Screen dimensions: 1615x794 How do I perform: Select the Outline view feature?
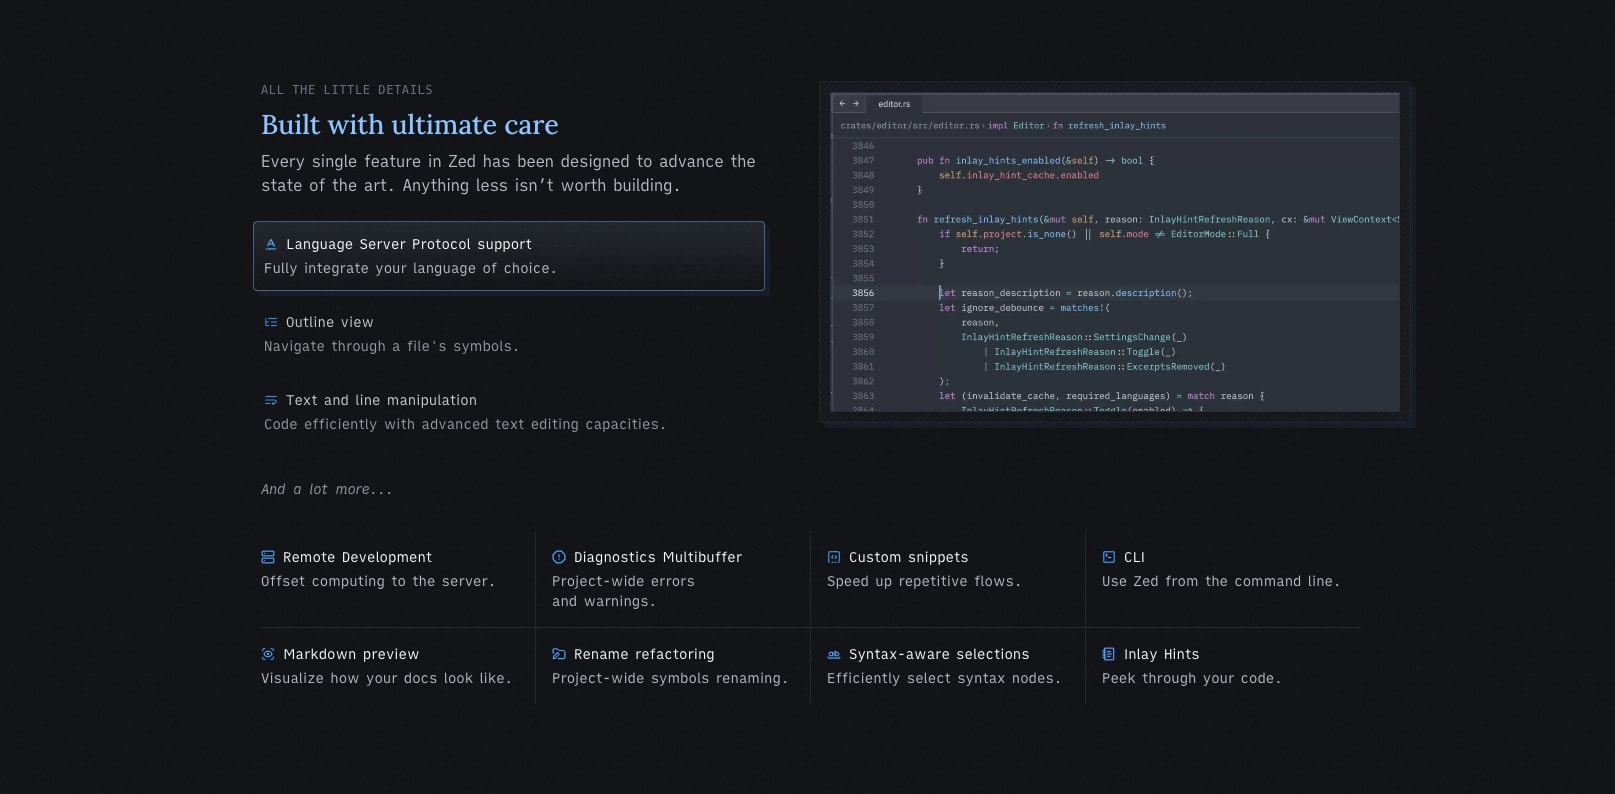point(509,334)
